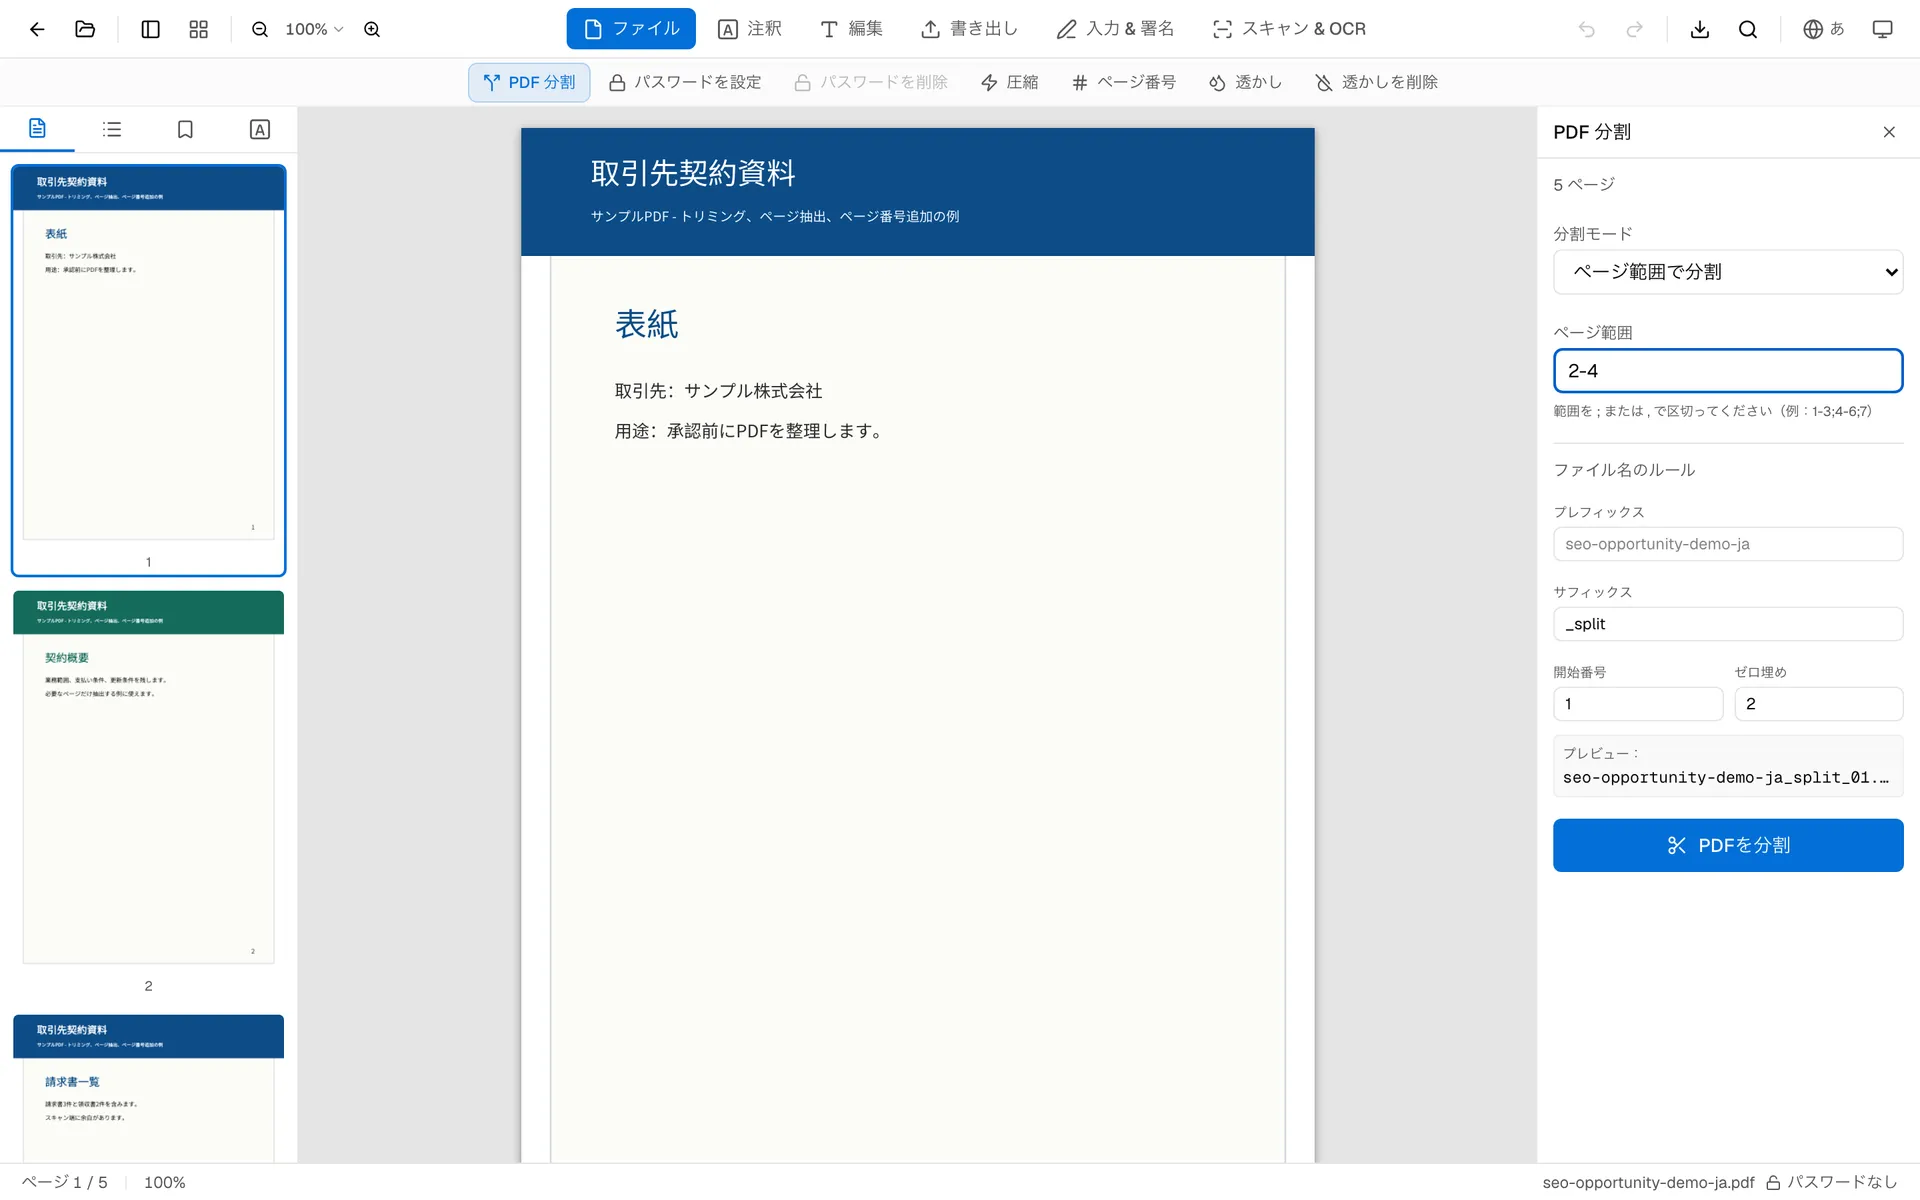
Task: Click the presentation monitor icon
Action: [x=1882, y=29]
